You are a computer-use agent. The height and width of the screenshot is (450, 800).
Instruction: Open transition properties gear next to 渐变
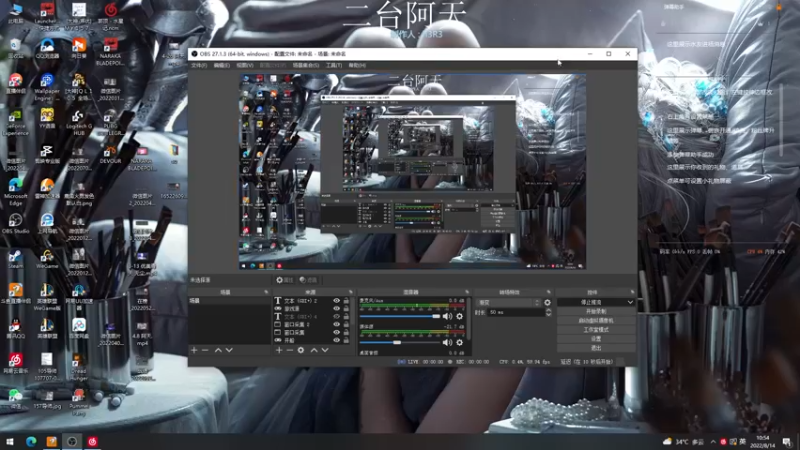point(547,303)
